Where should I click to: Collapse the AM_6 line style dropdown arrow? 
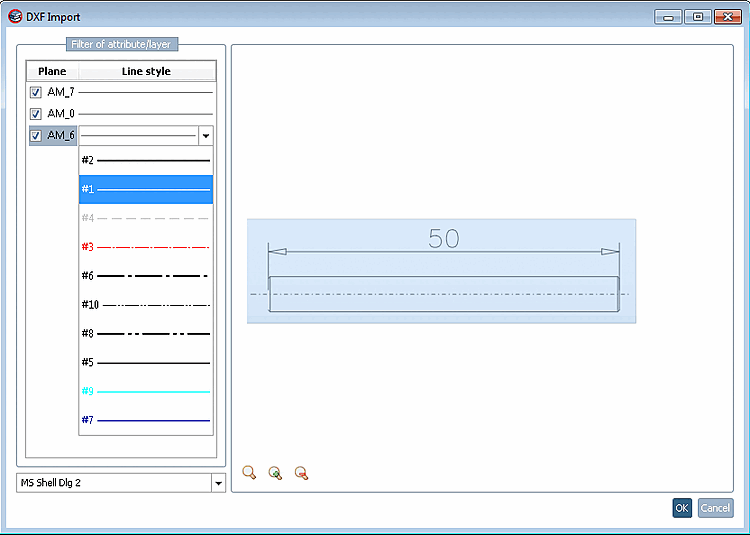(x=206, y=136)
